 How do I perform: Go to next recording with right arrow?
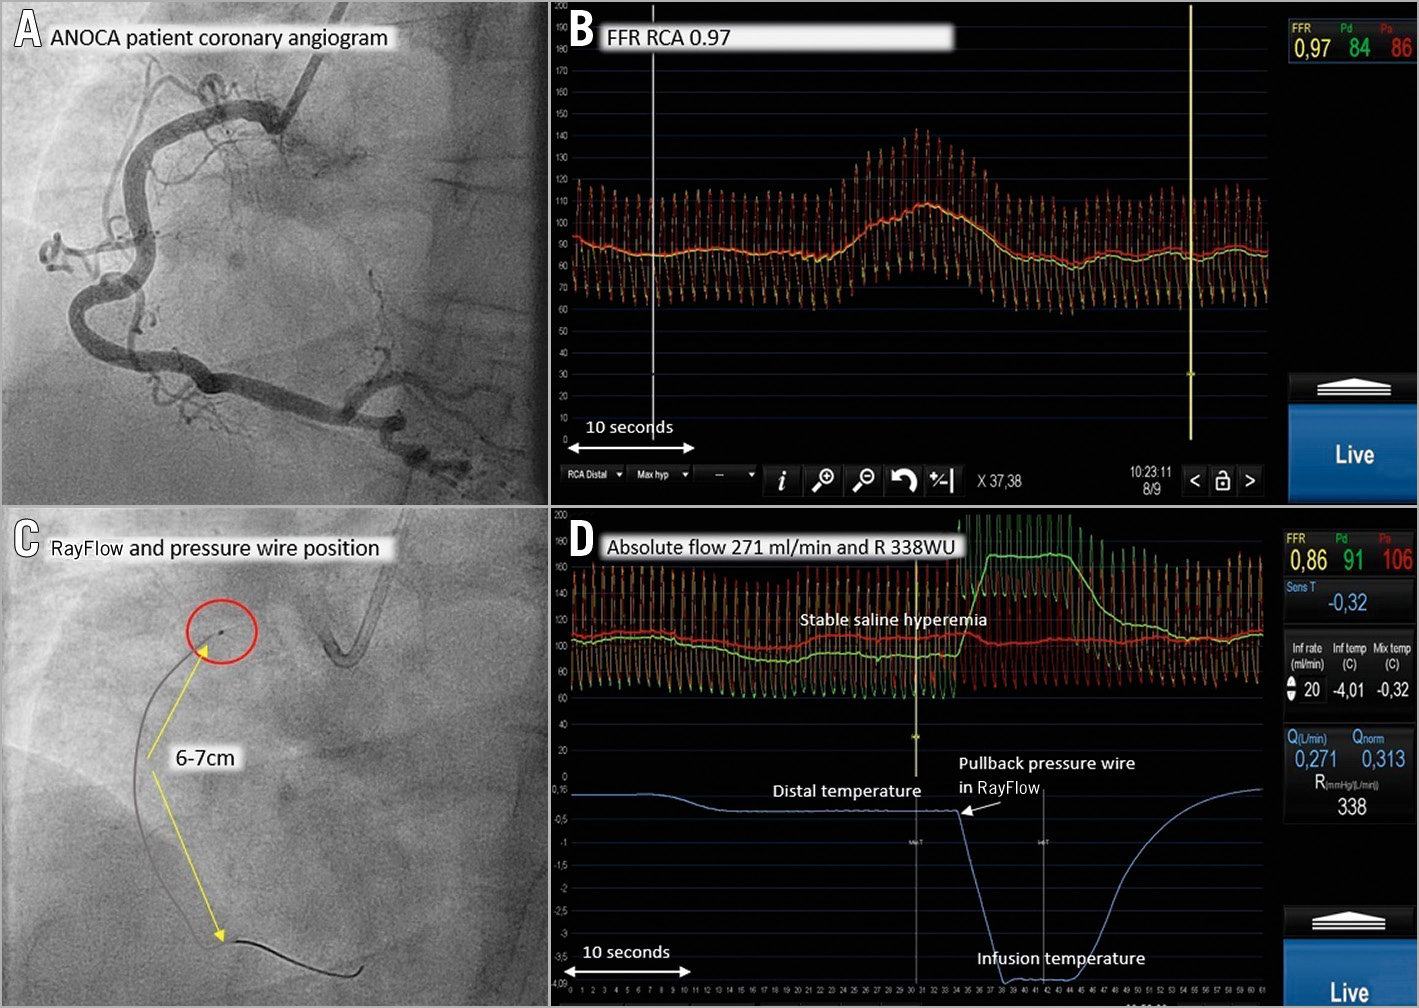tap(1250, 481)
